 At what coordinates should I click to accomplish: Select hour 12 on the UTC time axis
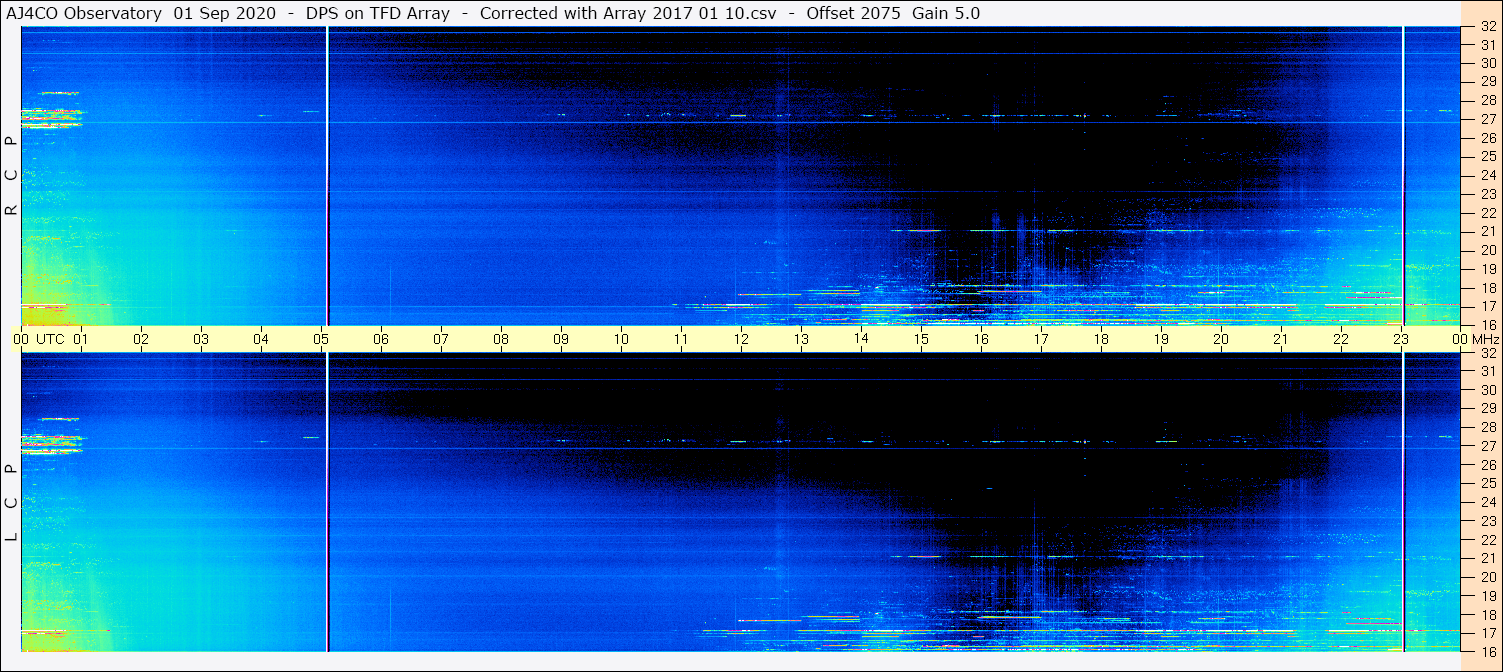[x=741, y=339]
